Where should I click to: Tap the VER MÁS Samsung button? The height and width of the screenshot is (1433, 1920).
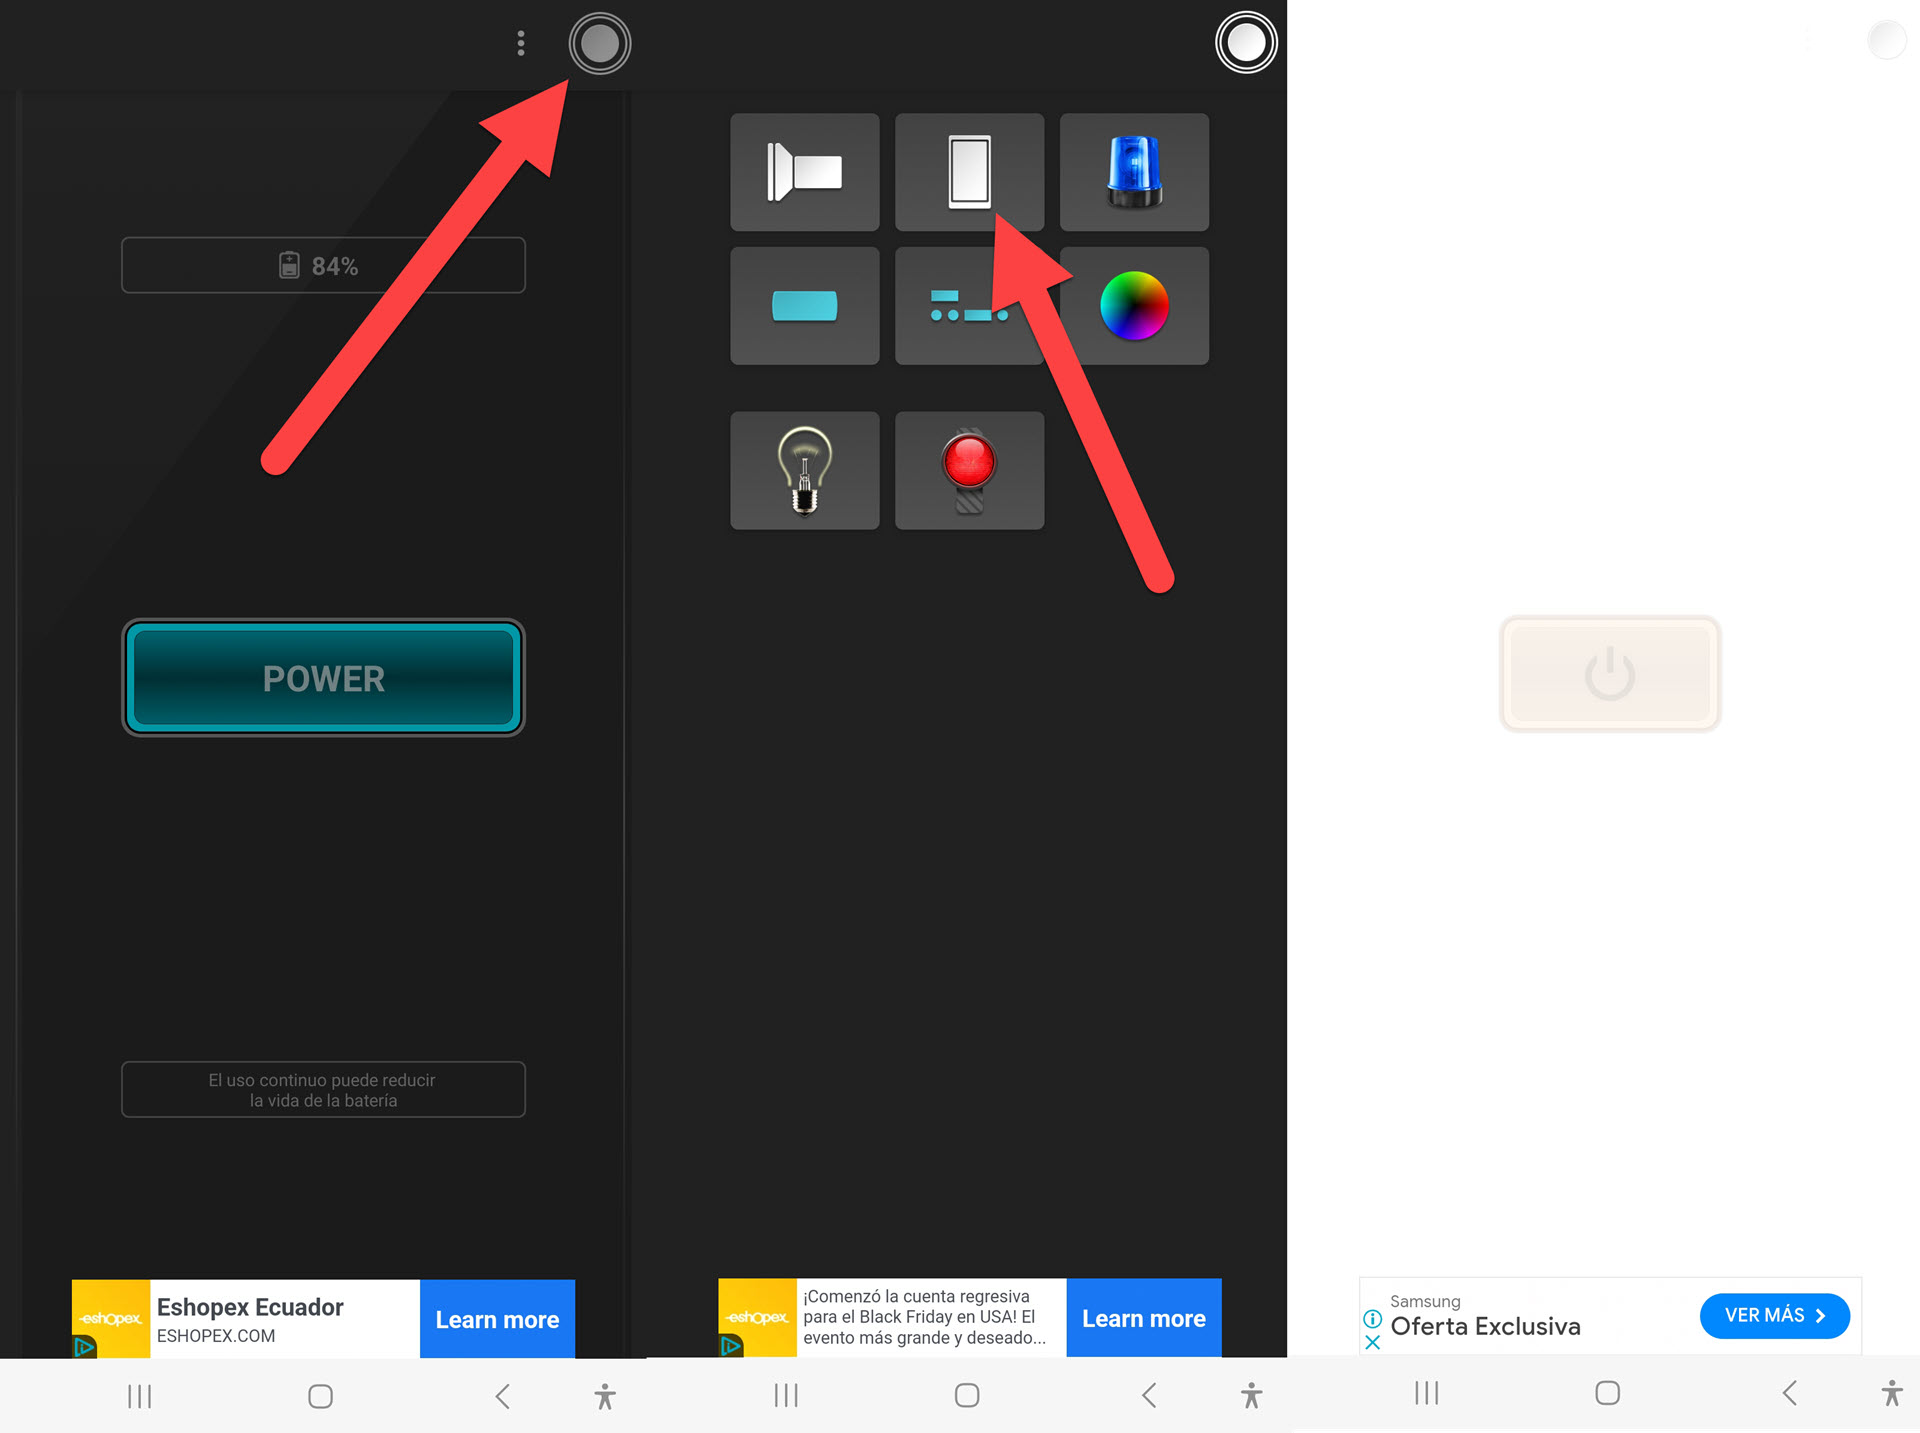(1774, 1315)
